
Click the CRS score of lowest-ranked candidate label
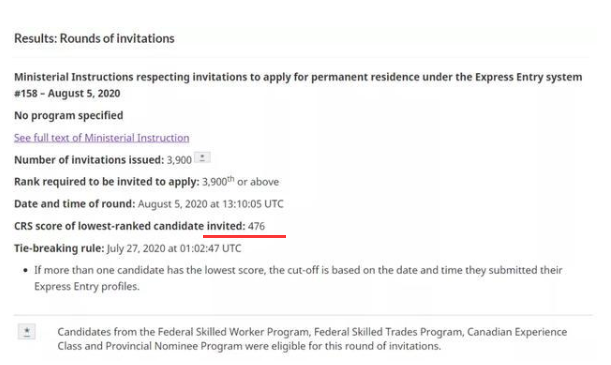pos(130,226)
